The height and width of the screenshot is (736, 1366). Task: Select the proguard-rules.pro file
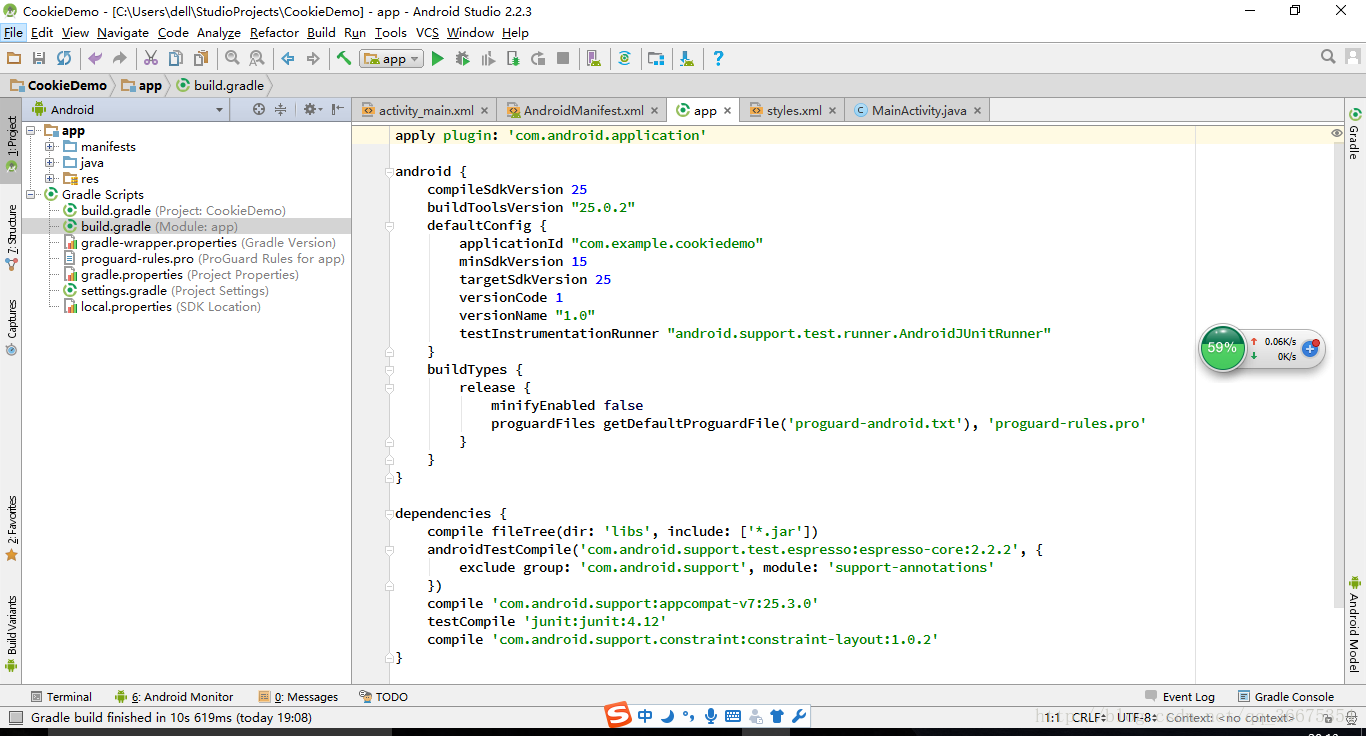click(x=204, y=259)
